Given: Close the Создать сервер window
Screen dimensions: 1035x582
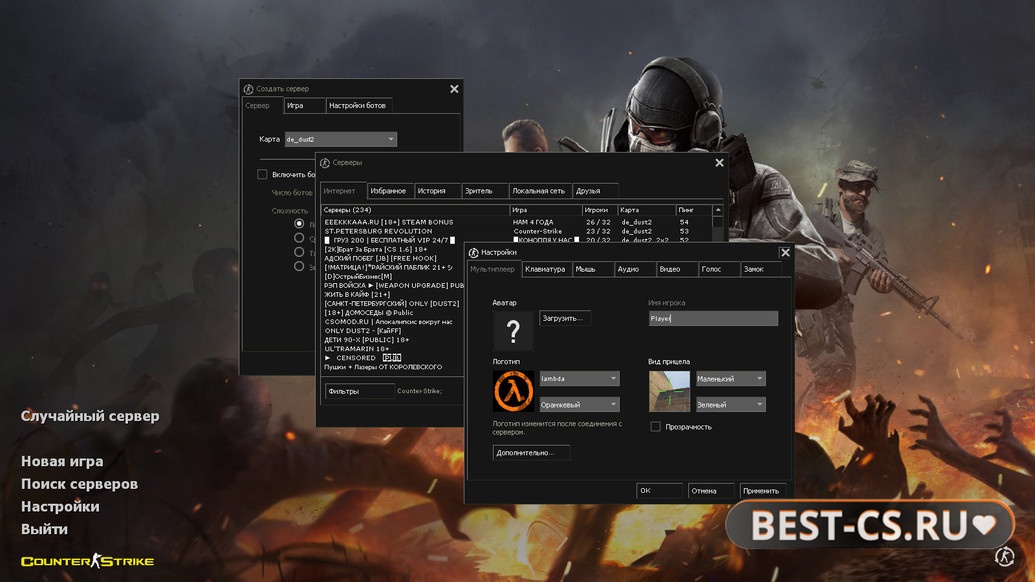Looking at the screenshot, I should coord(454,89).
